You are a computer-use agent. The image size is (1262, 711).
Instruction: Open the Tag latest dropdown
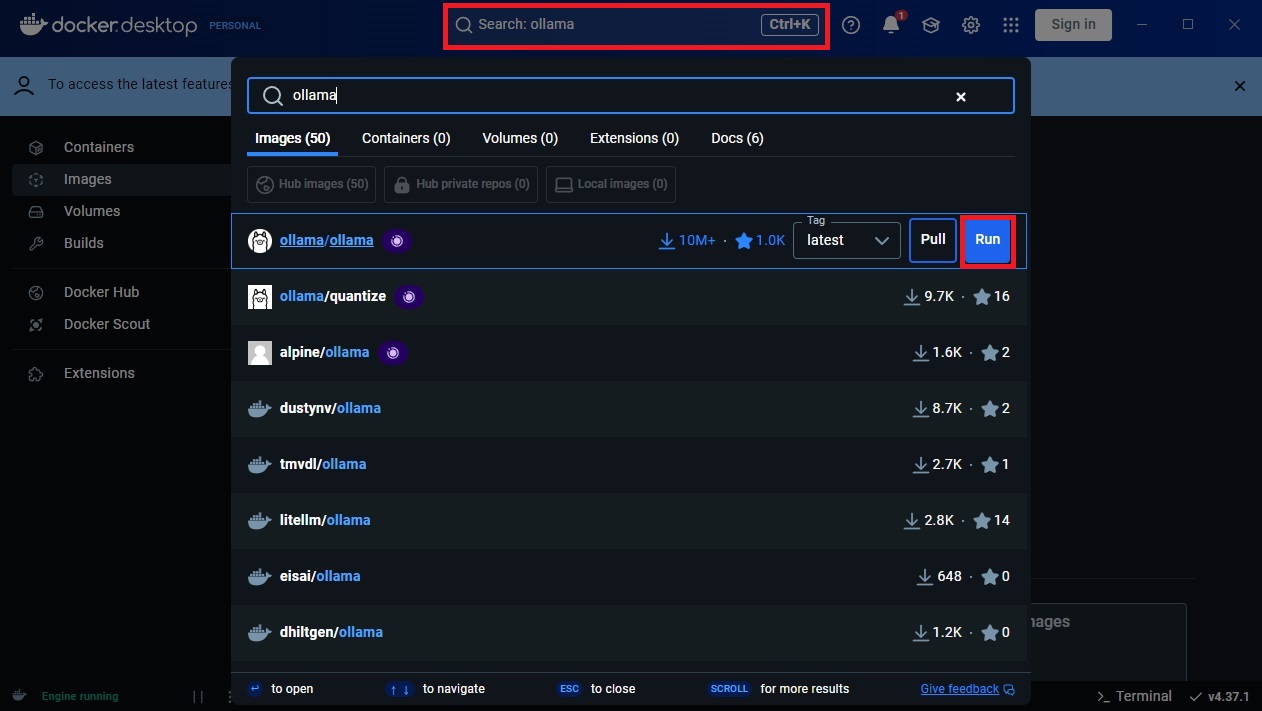coord(847,240)
